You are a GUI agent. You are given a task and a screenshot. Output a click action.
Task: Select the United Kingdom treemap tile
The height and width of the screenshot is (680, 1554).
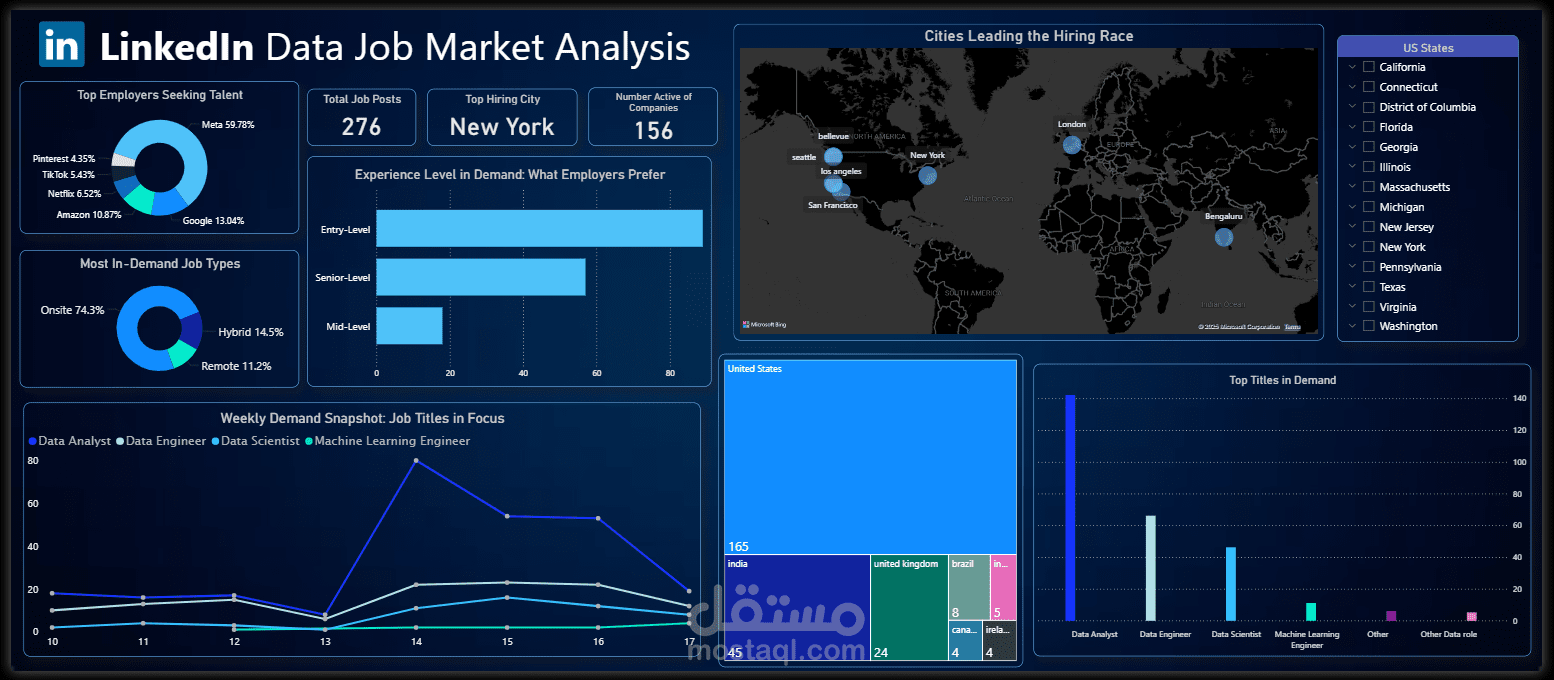coord(909,608)
